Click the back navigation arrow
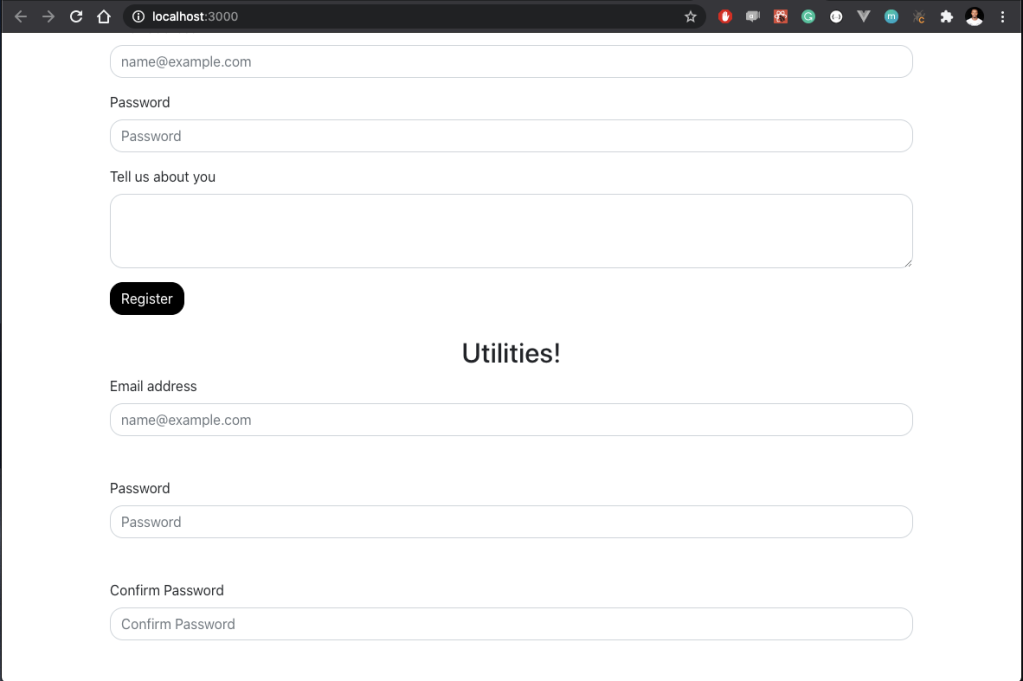 point(22,16)
